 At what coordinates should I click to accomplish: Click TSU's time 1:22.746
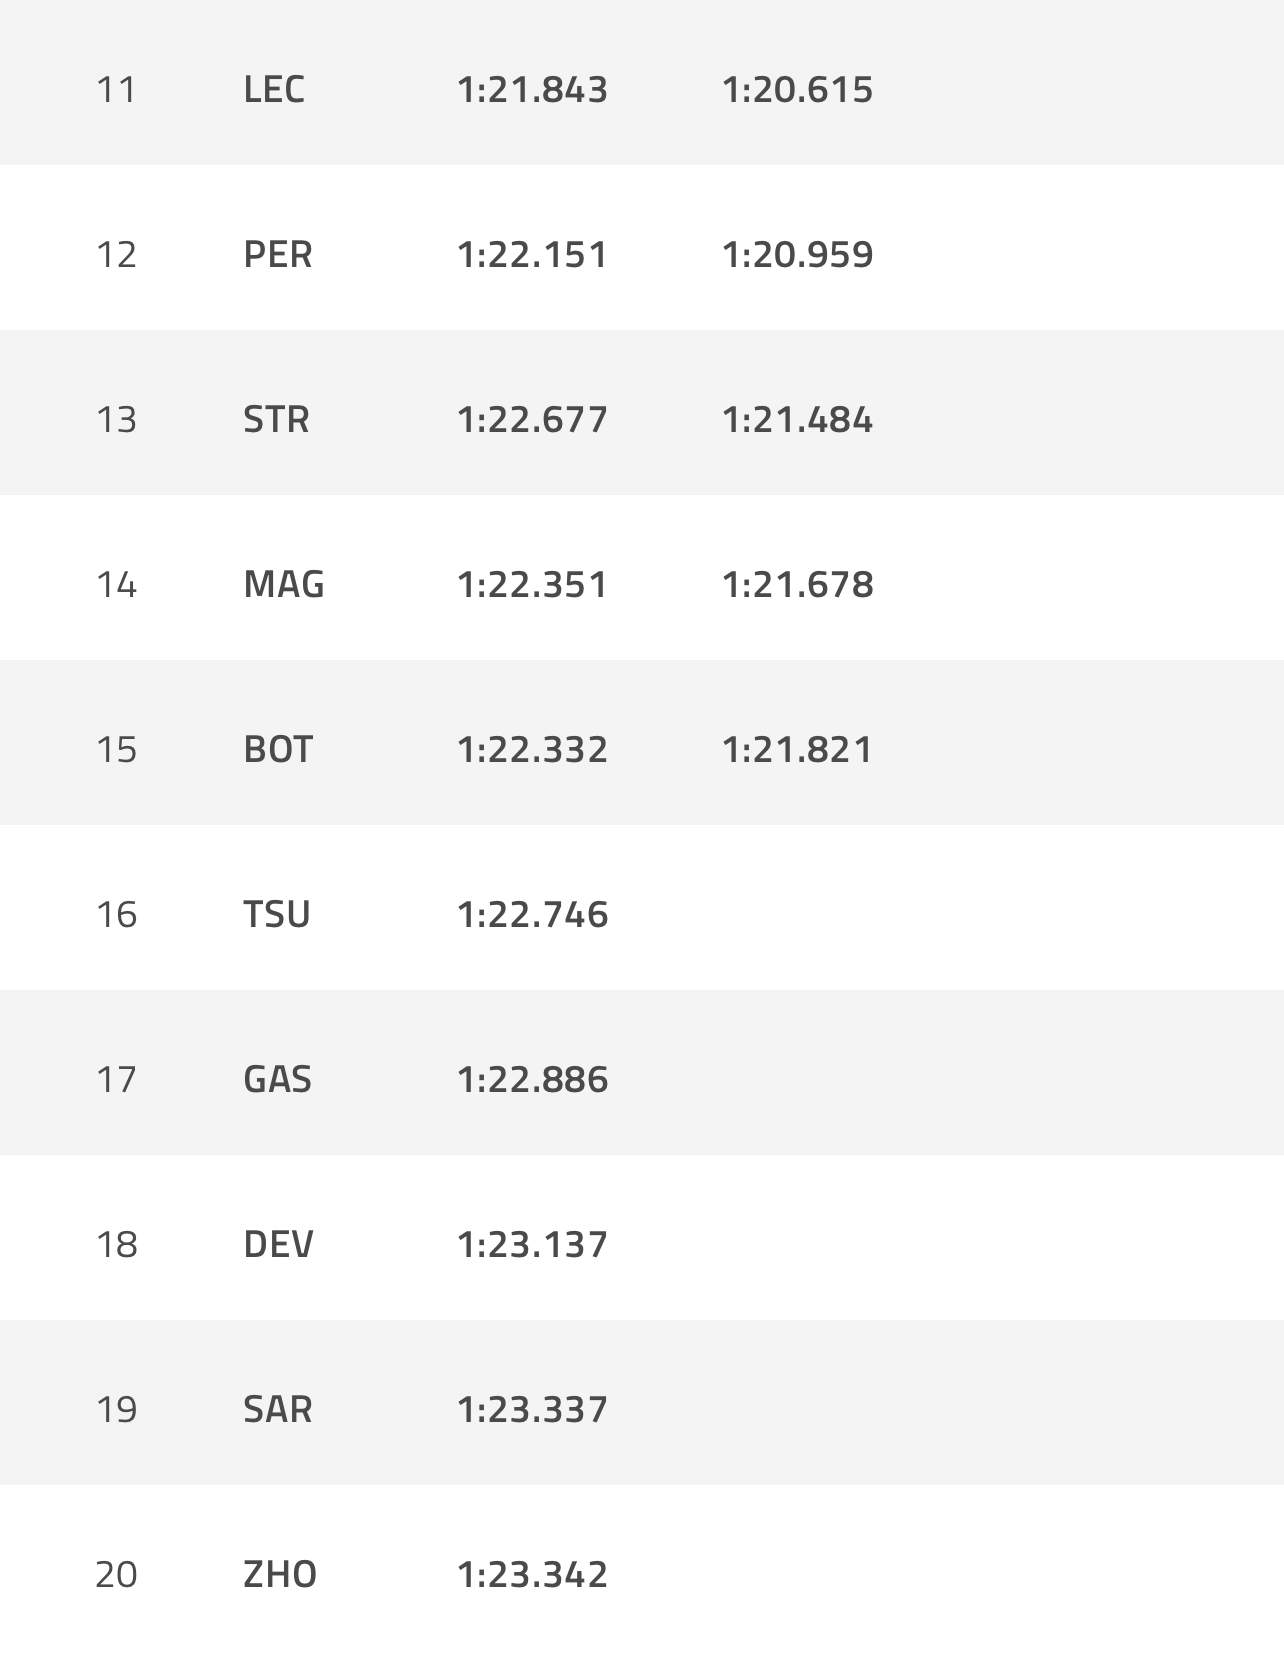532,914
